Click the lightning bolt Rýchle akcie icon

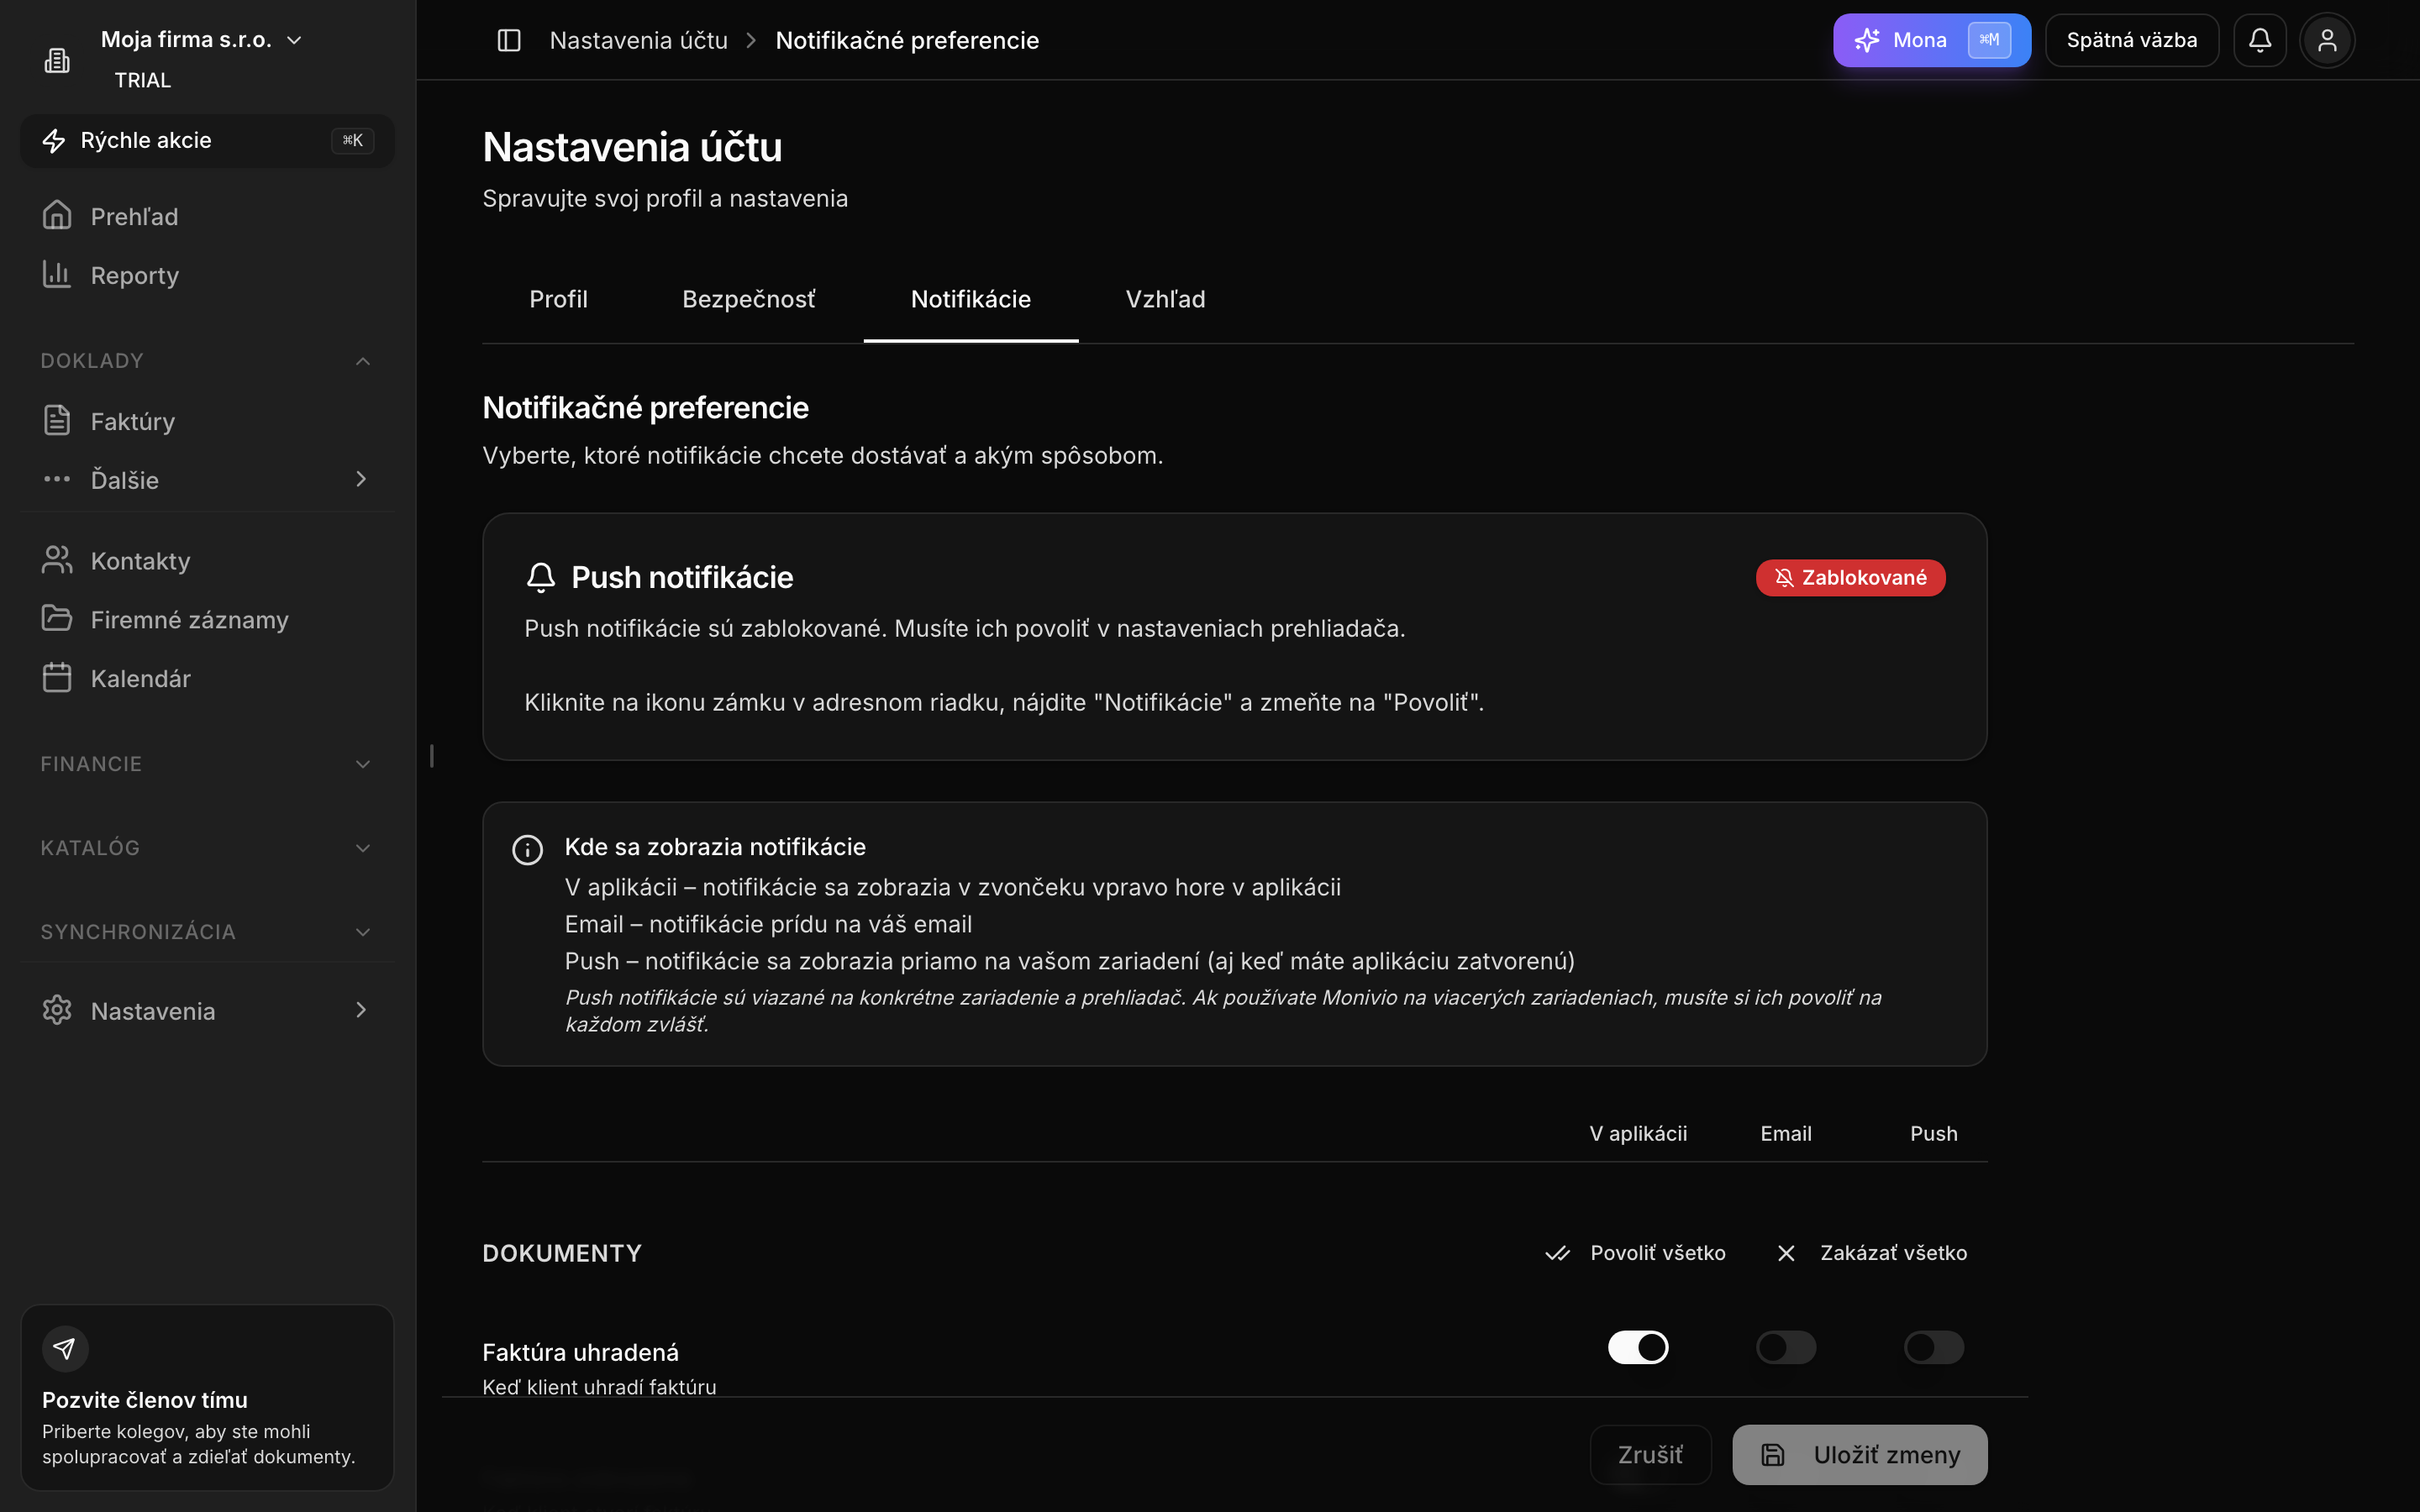click(x=54, y=141)
